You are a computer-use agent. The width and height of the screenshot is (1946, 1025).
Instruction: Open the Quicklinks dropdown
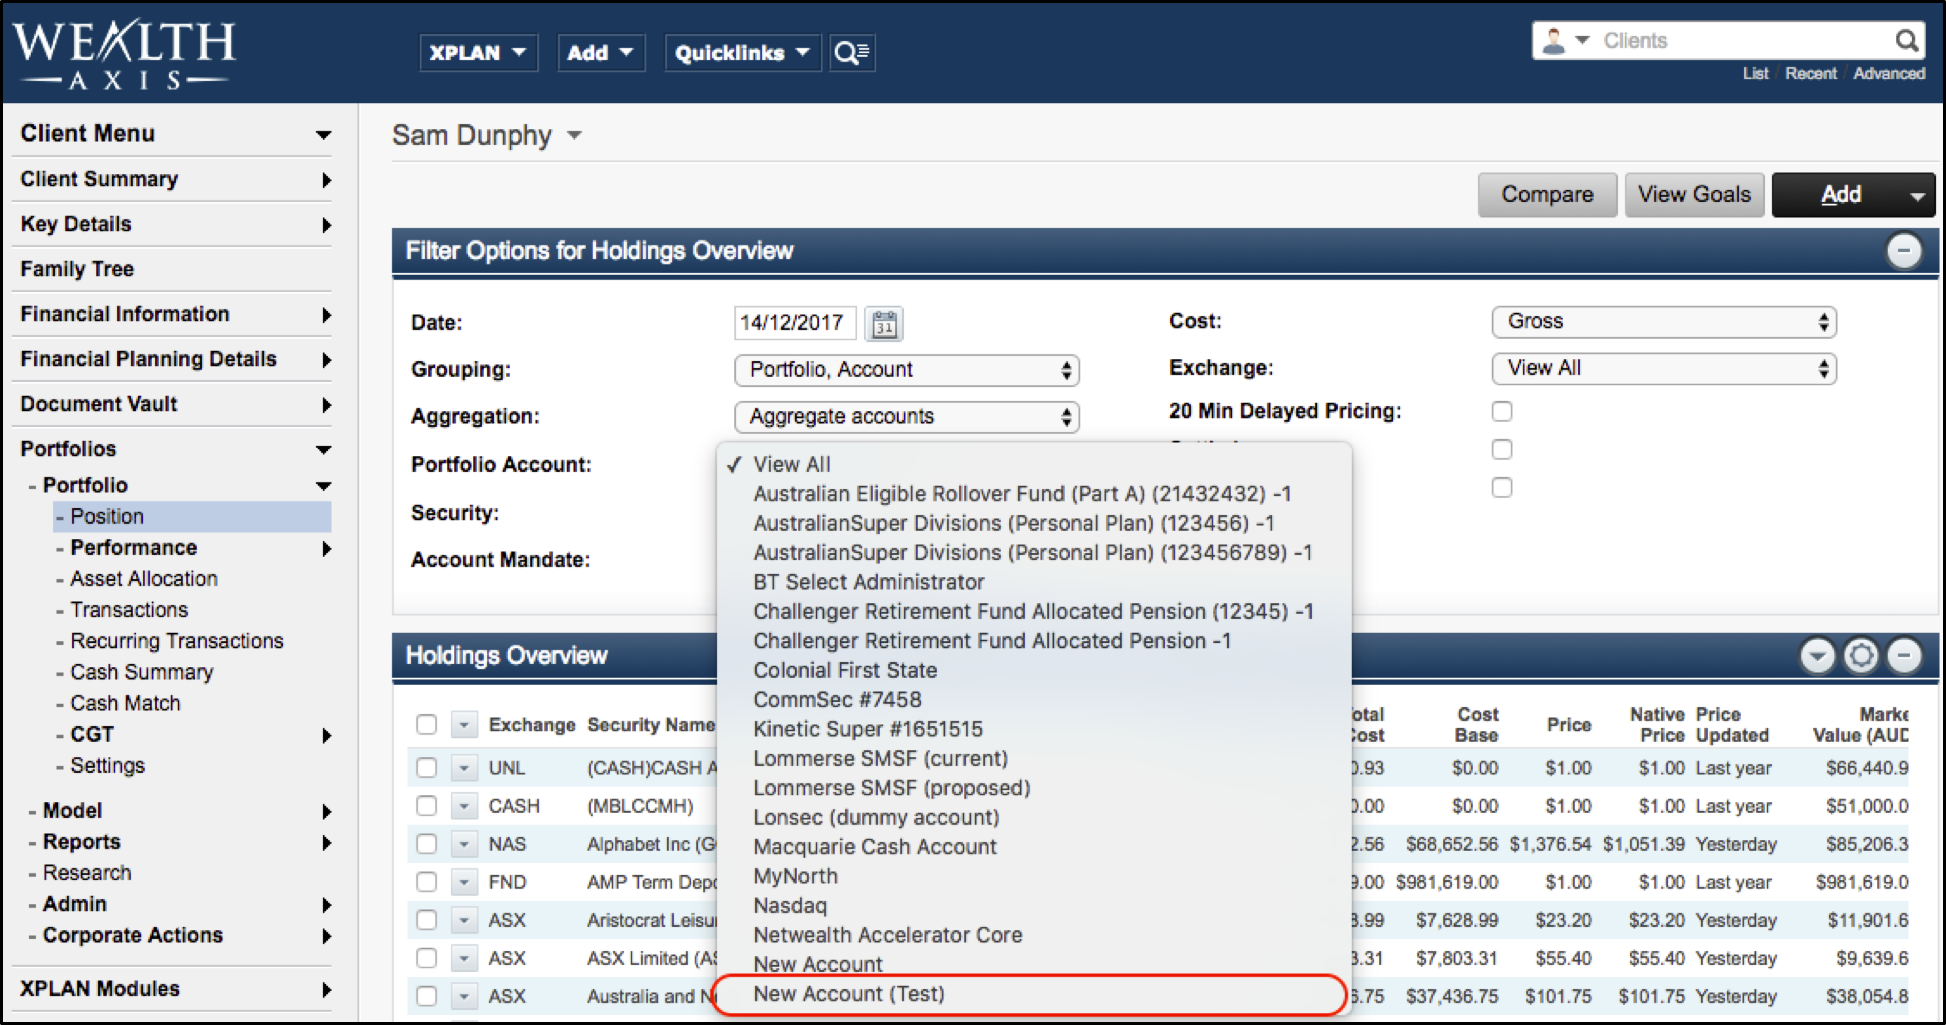(742, 53)
